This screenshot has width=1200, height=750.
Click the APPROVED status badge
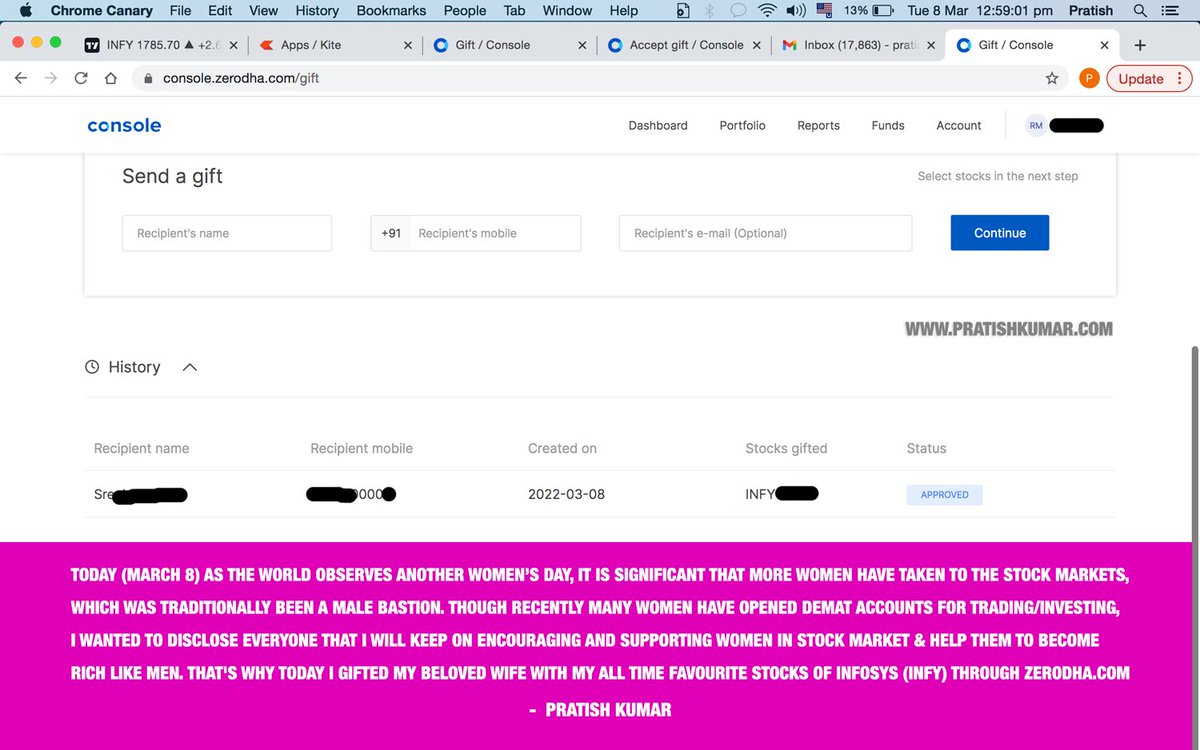(945, 495)
